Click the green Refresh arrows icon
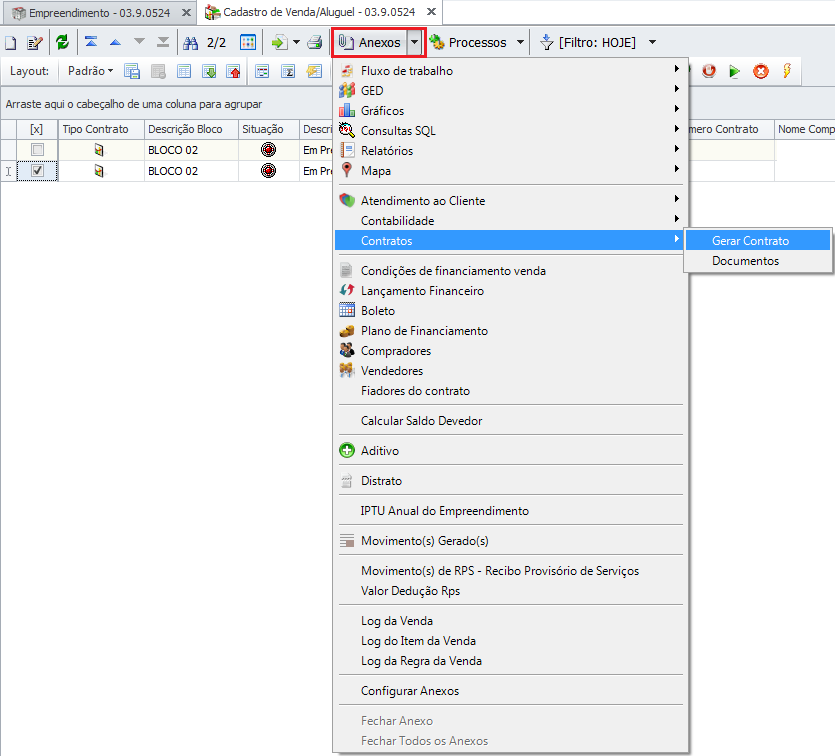This screenshot has width=835, height=756. pyautogui.click(x=63, y=42)
